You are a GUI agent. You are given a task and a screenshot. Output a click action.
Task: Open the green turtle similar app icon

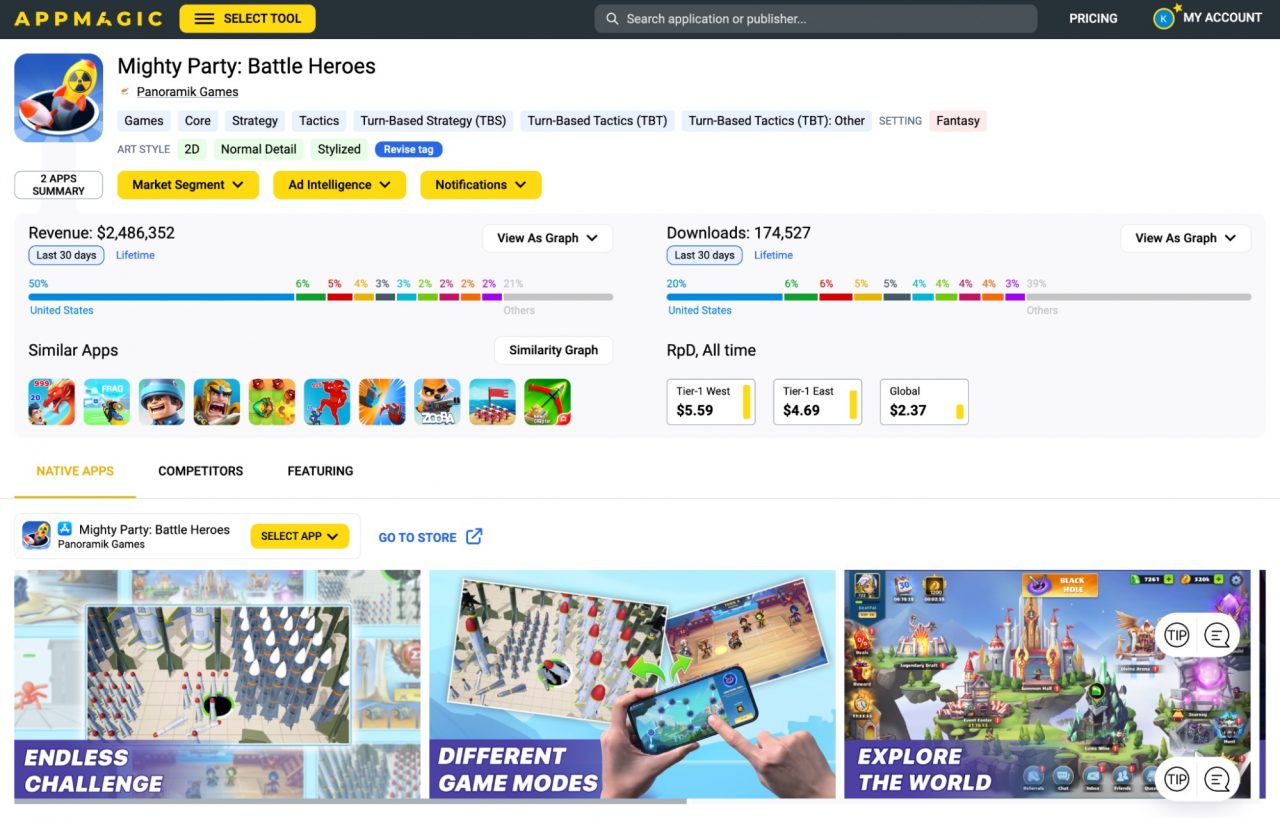click(x=272, y=402)
